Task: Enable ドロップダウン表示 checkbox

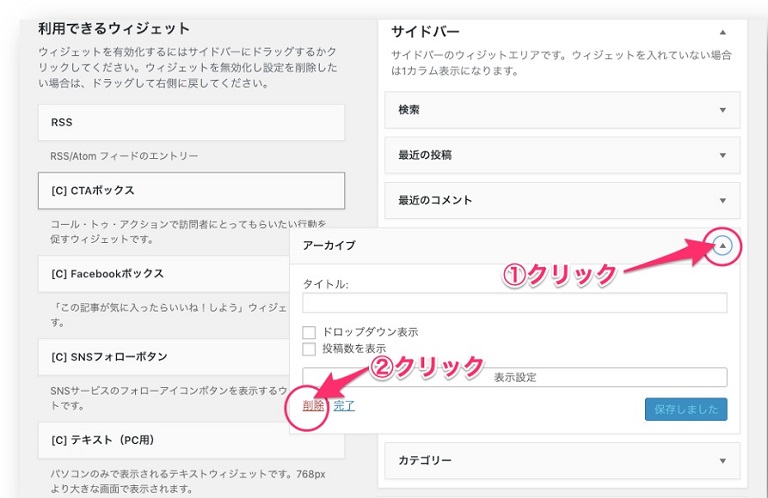Action: click(309, 332)
